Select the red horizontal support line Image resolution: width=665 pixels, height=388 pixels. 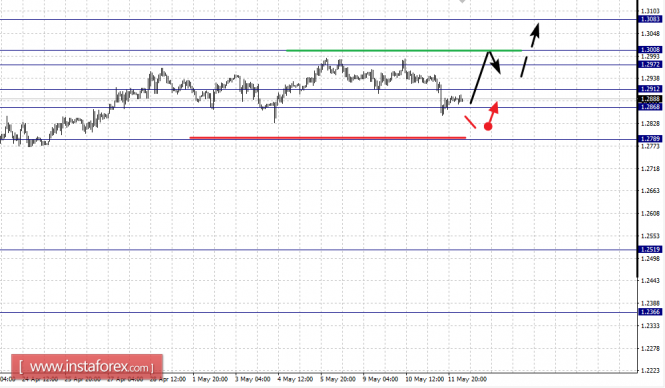tap(327, 138)
